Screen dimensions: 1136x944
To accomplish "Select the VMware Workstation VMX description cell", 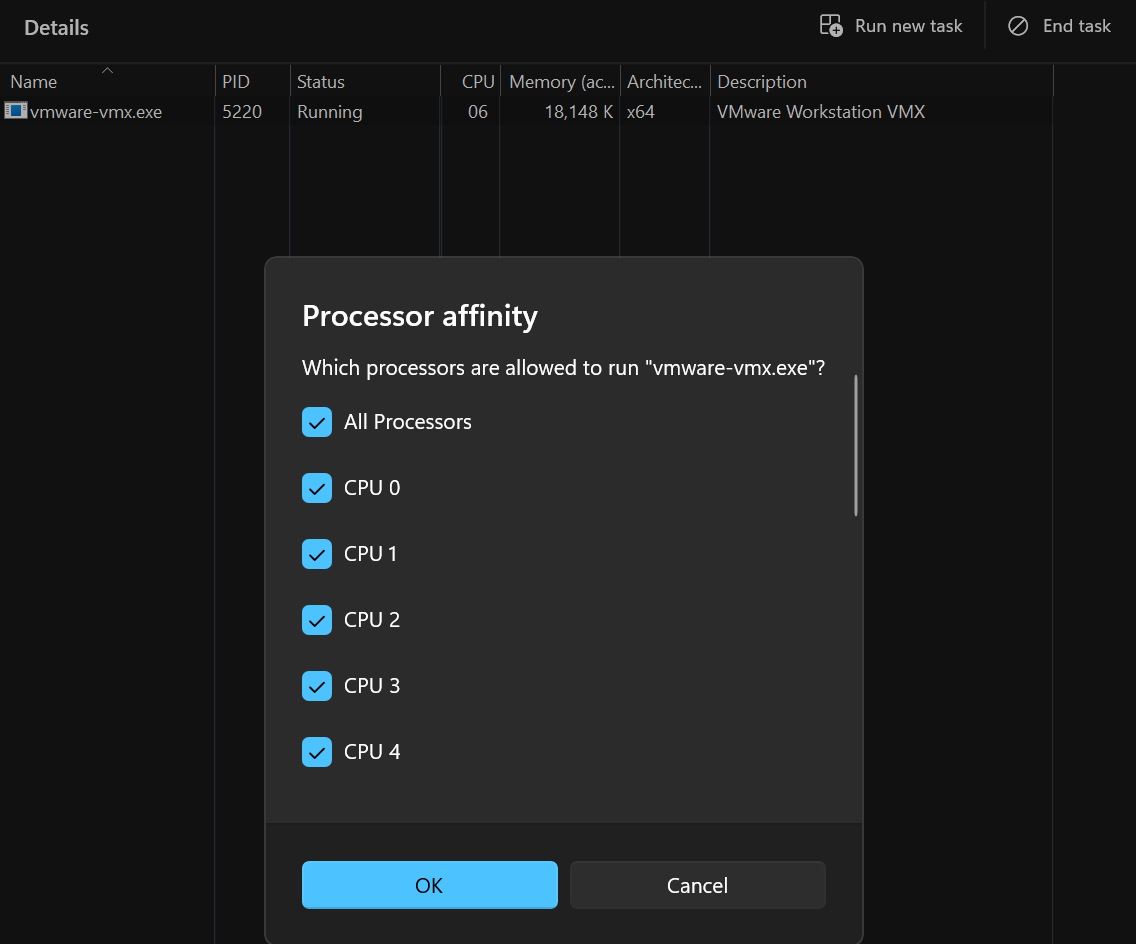I will 821,112.
